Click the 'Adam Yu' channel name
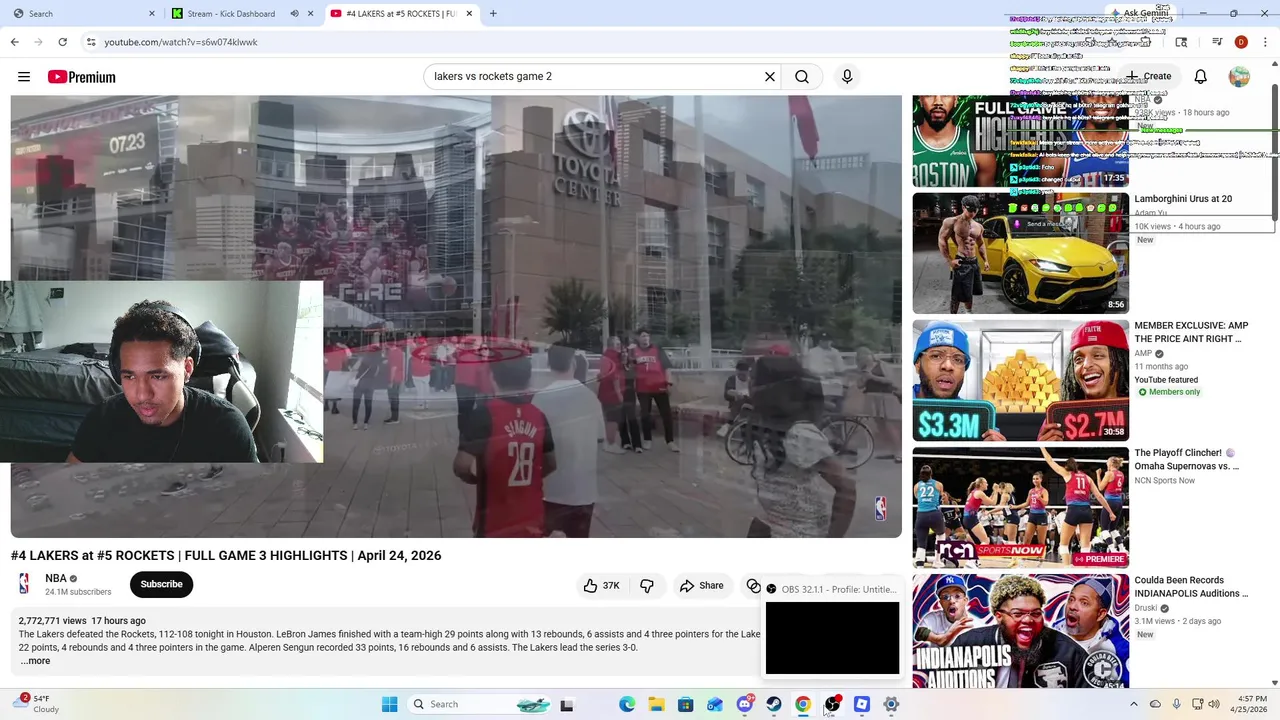Viewport: 1280px width, 720px height. click(x=1150, y=213)
